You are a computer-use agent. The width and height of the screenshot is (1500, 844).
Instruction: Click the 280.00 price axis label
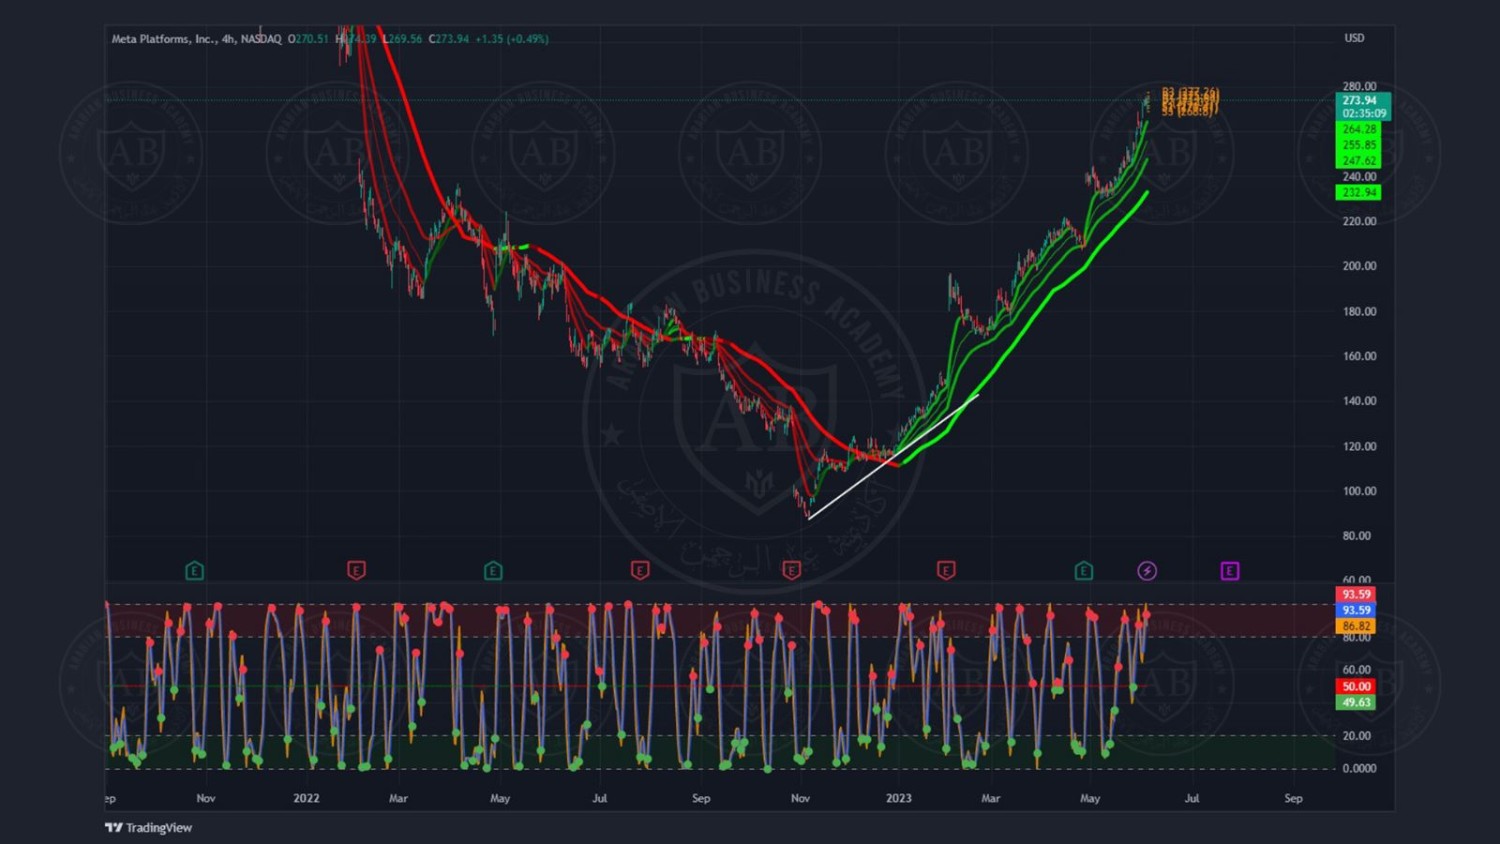(x=1359, y=86)
